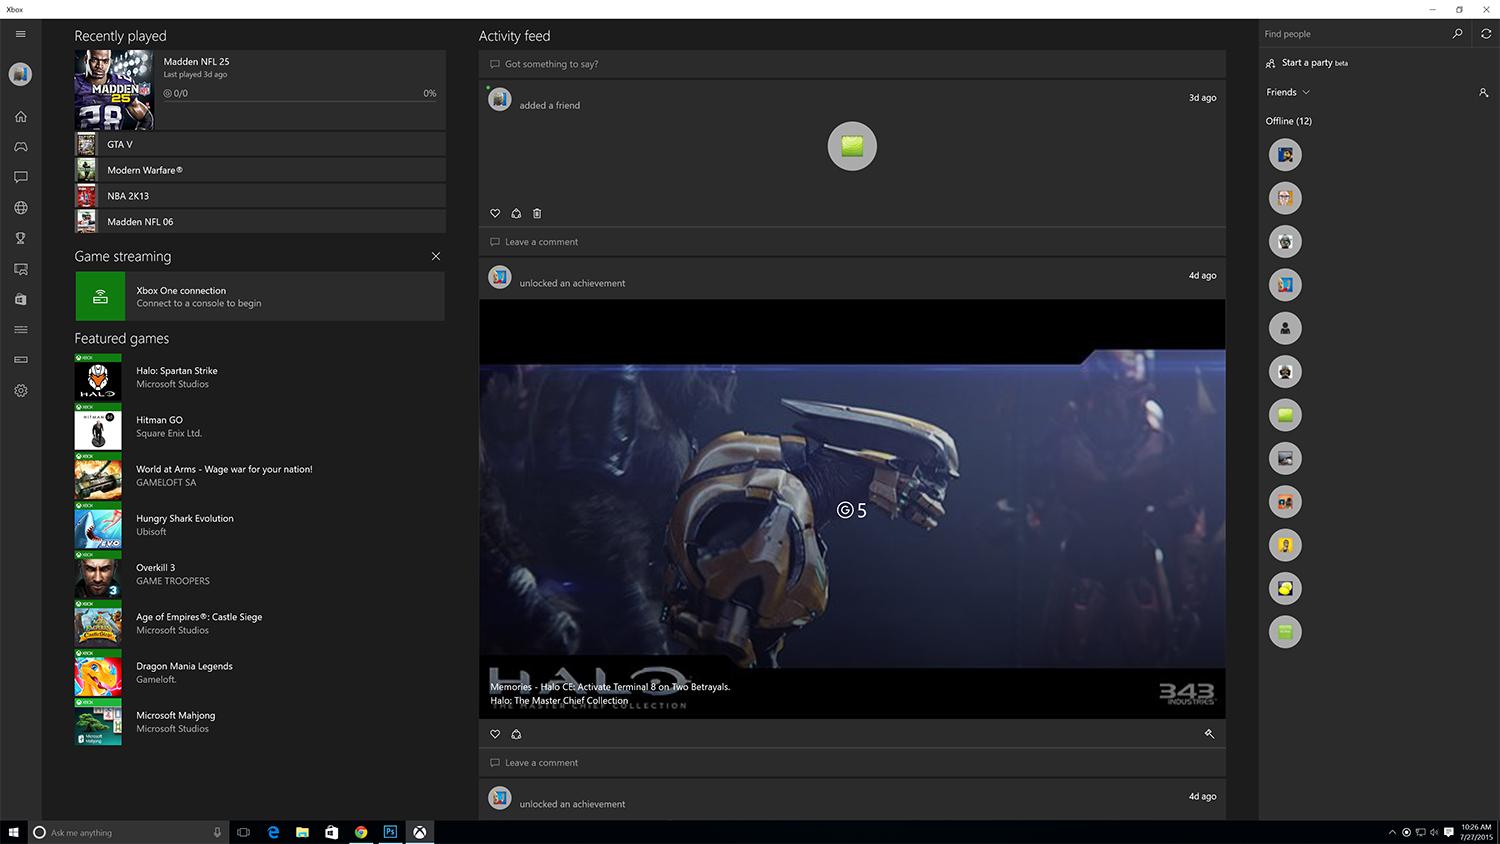1500x844 pixels.
Task: Open Madden NFL 25 recently played cover
Action: (114, 90)
